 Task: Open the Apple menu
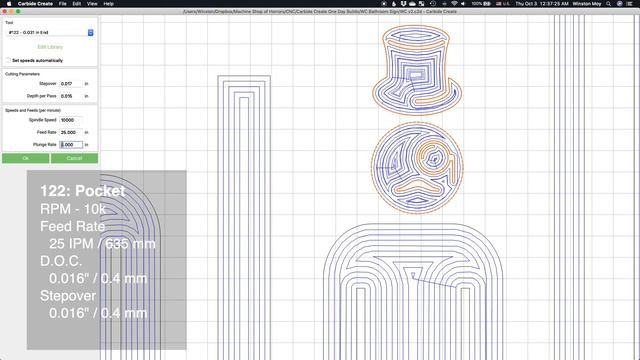9,3
